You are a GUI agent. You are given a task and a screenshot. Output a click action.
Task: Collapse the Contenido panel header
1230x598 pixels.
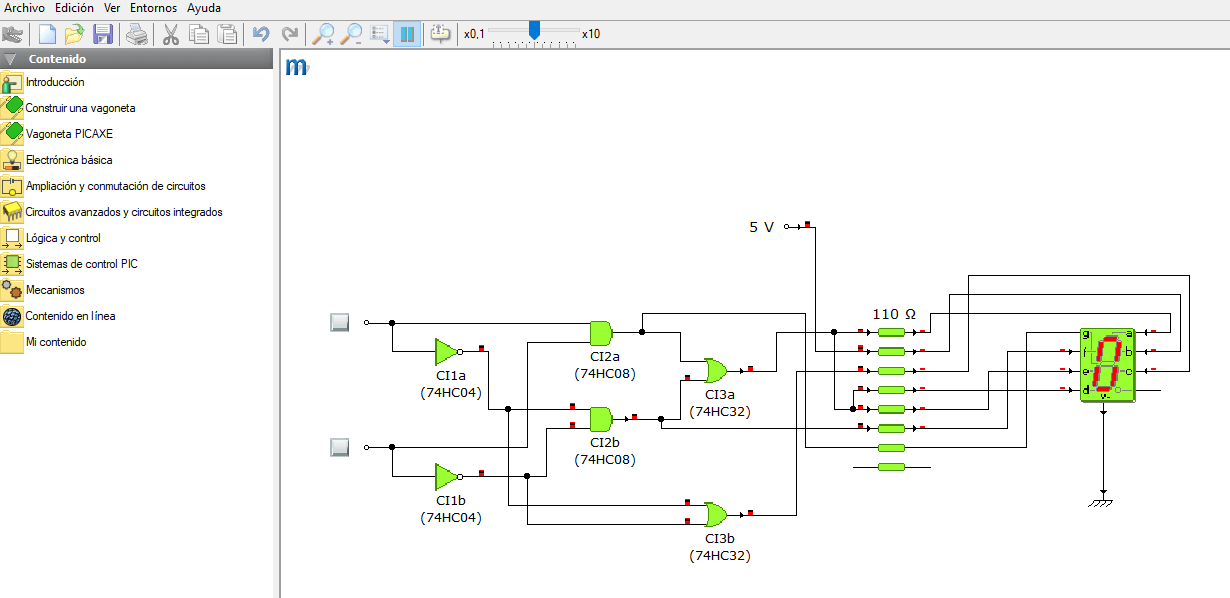[136, 59]
